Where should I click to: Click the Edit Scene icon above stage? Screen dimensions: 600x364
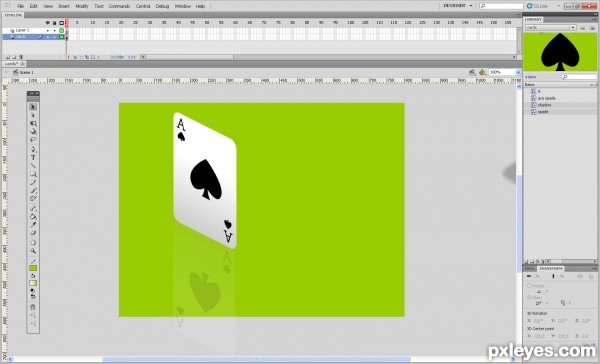coord(473,72)
